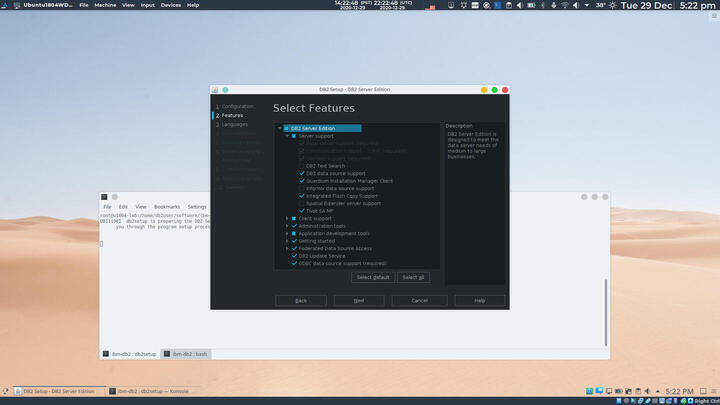The width and height of the screenshot is (720, 405).
Task: Show hidden tray icons arrow in bottom panel
Action: 658,391
